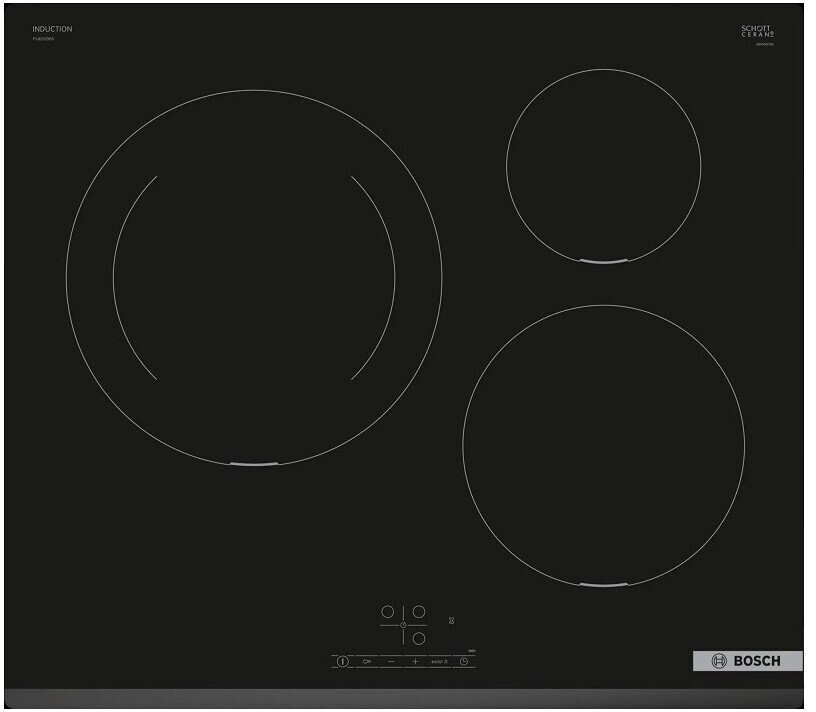Click the large left cooking zone center
The width and height of the screenshot is (816, 712).
point(254,278)
